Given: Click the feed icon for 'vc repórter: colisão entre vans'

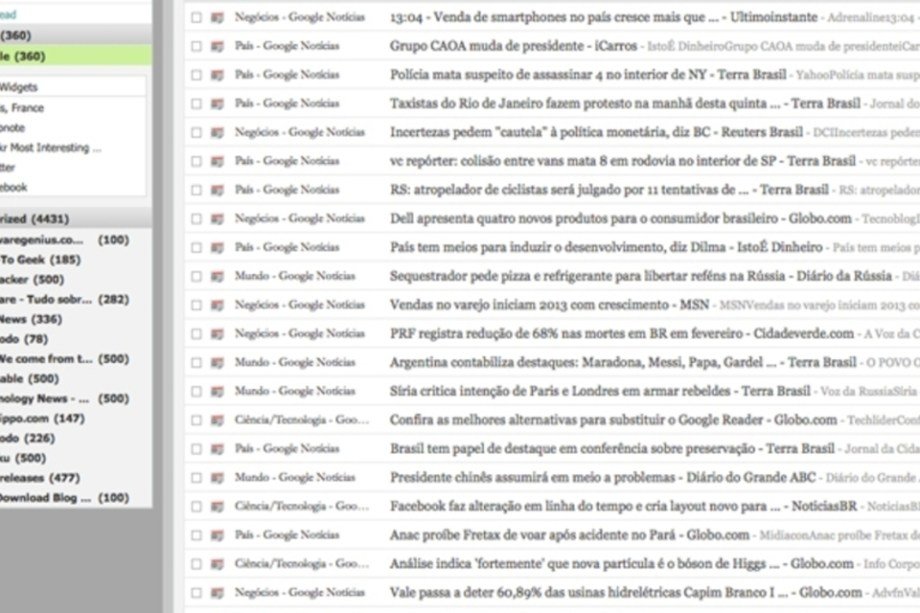Looking at the screenshot, I should [217, 161].
